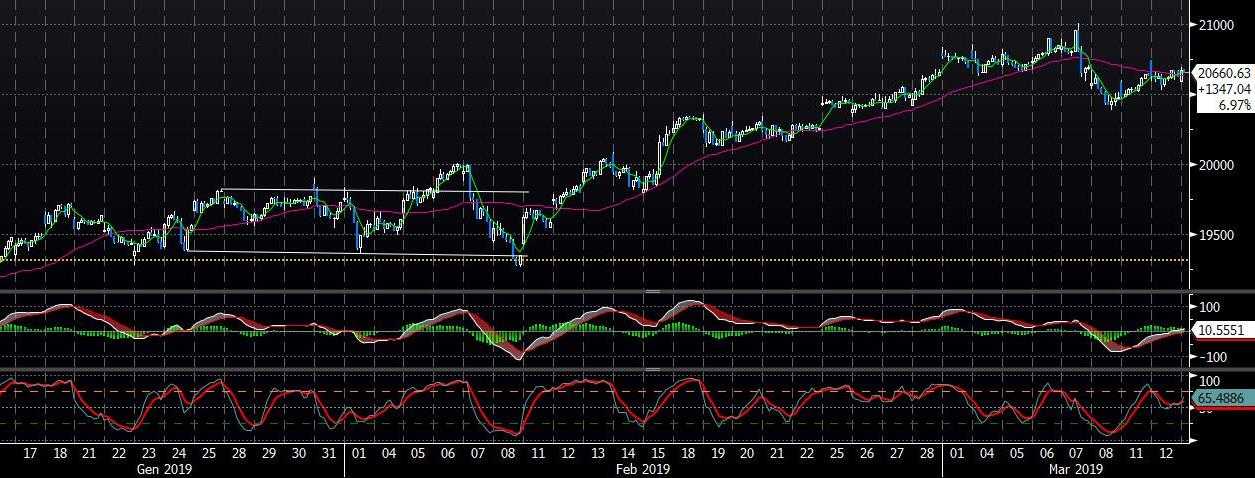
Task: Click the 6.97% percent change value
Action: point(1233,105)
